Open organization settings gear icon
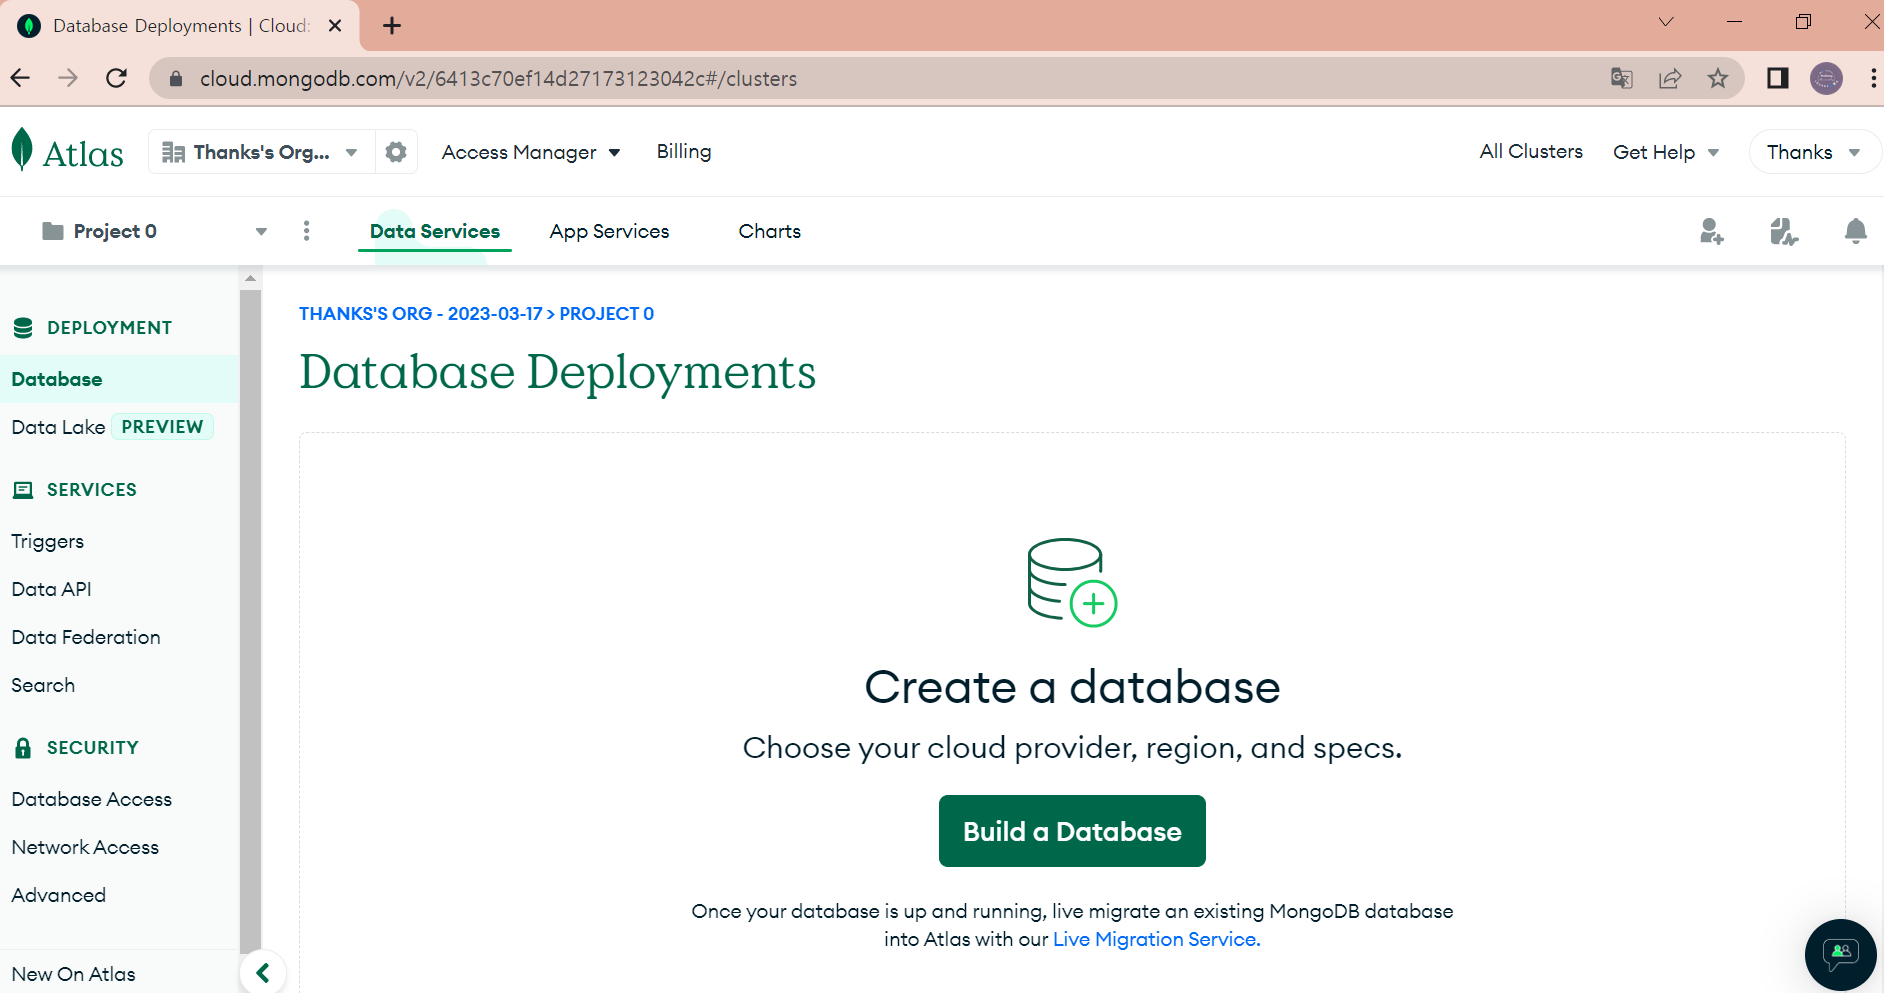 [396, 152]
